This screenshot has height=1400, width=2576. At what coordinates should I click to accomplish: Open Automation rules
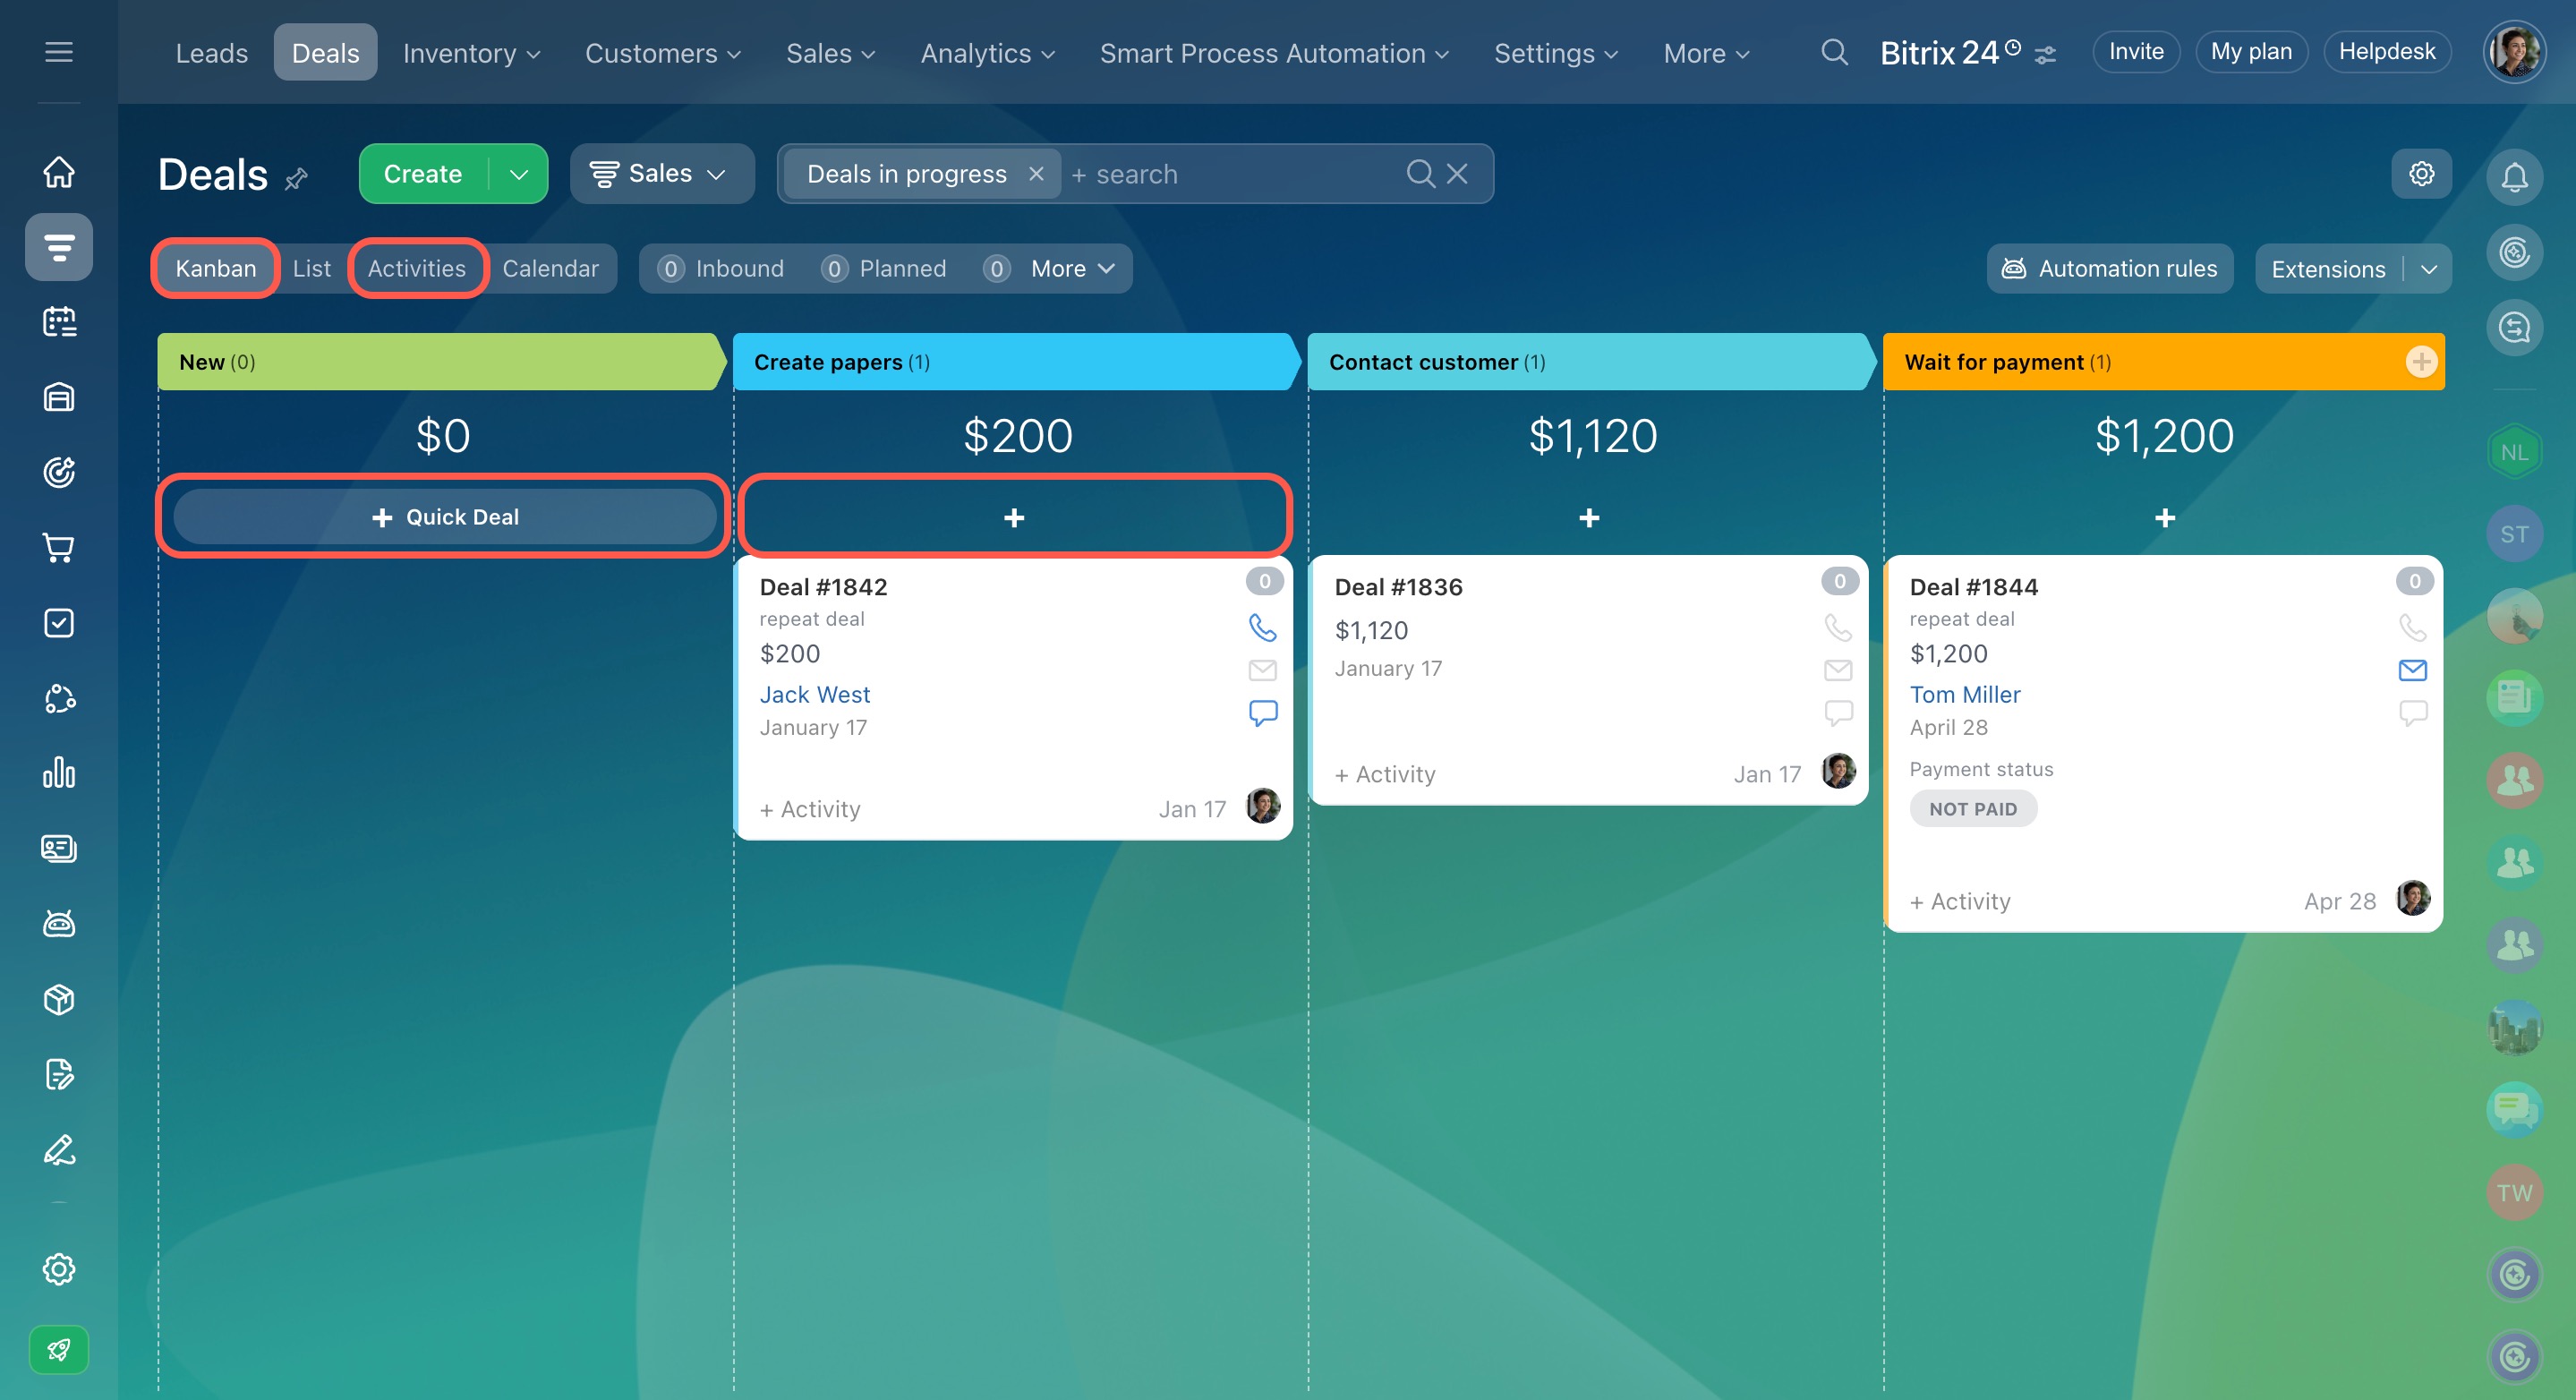[x=2109, y=269]
